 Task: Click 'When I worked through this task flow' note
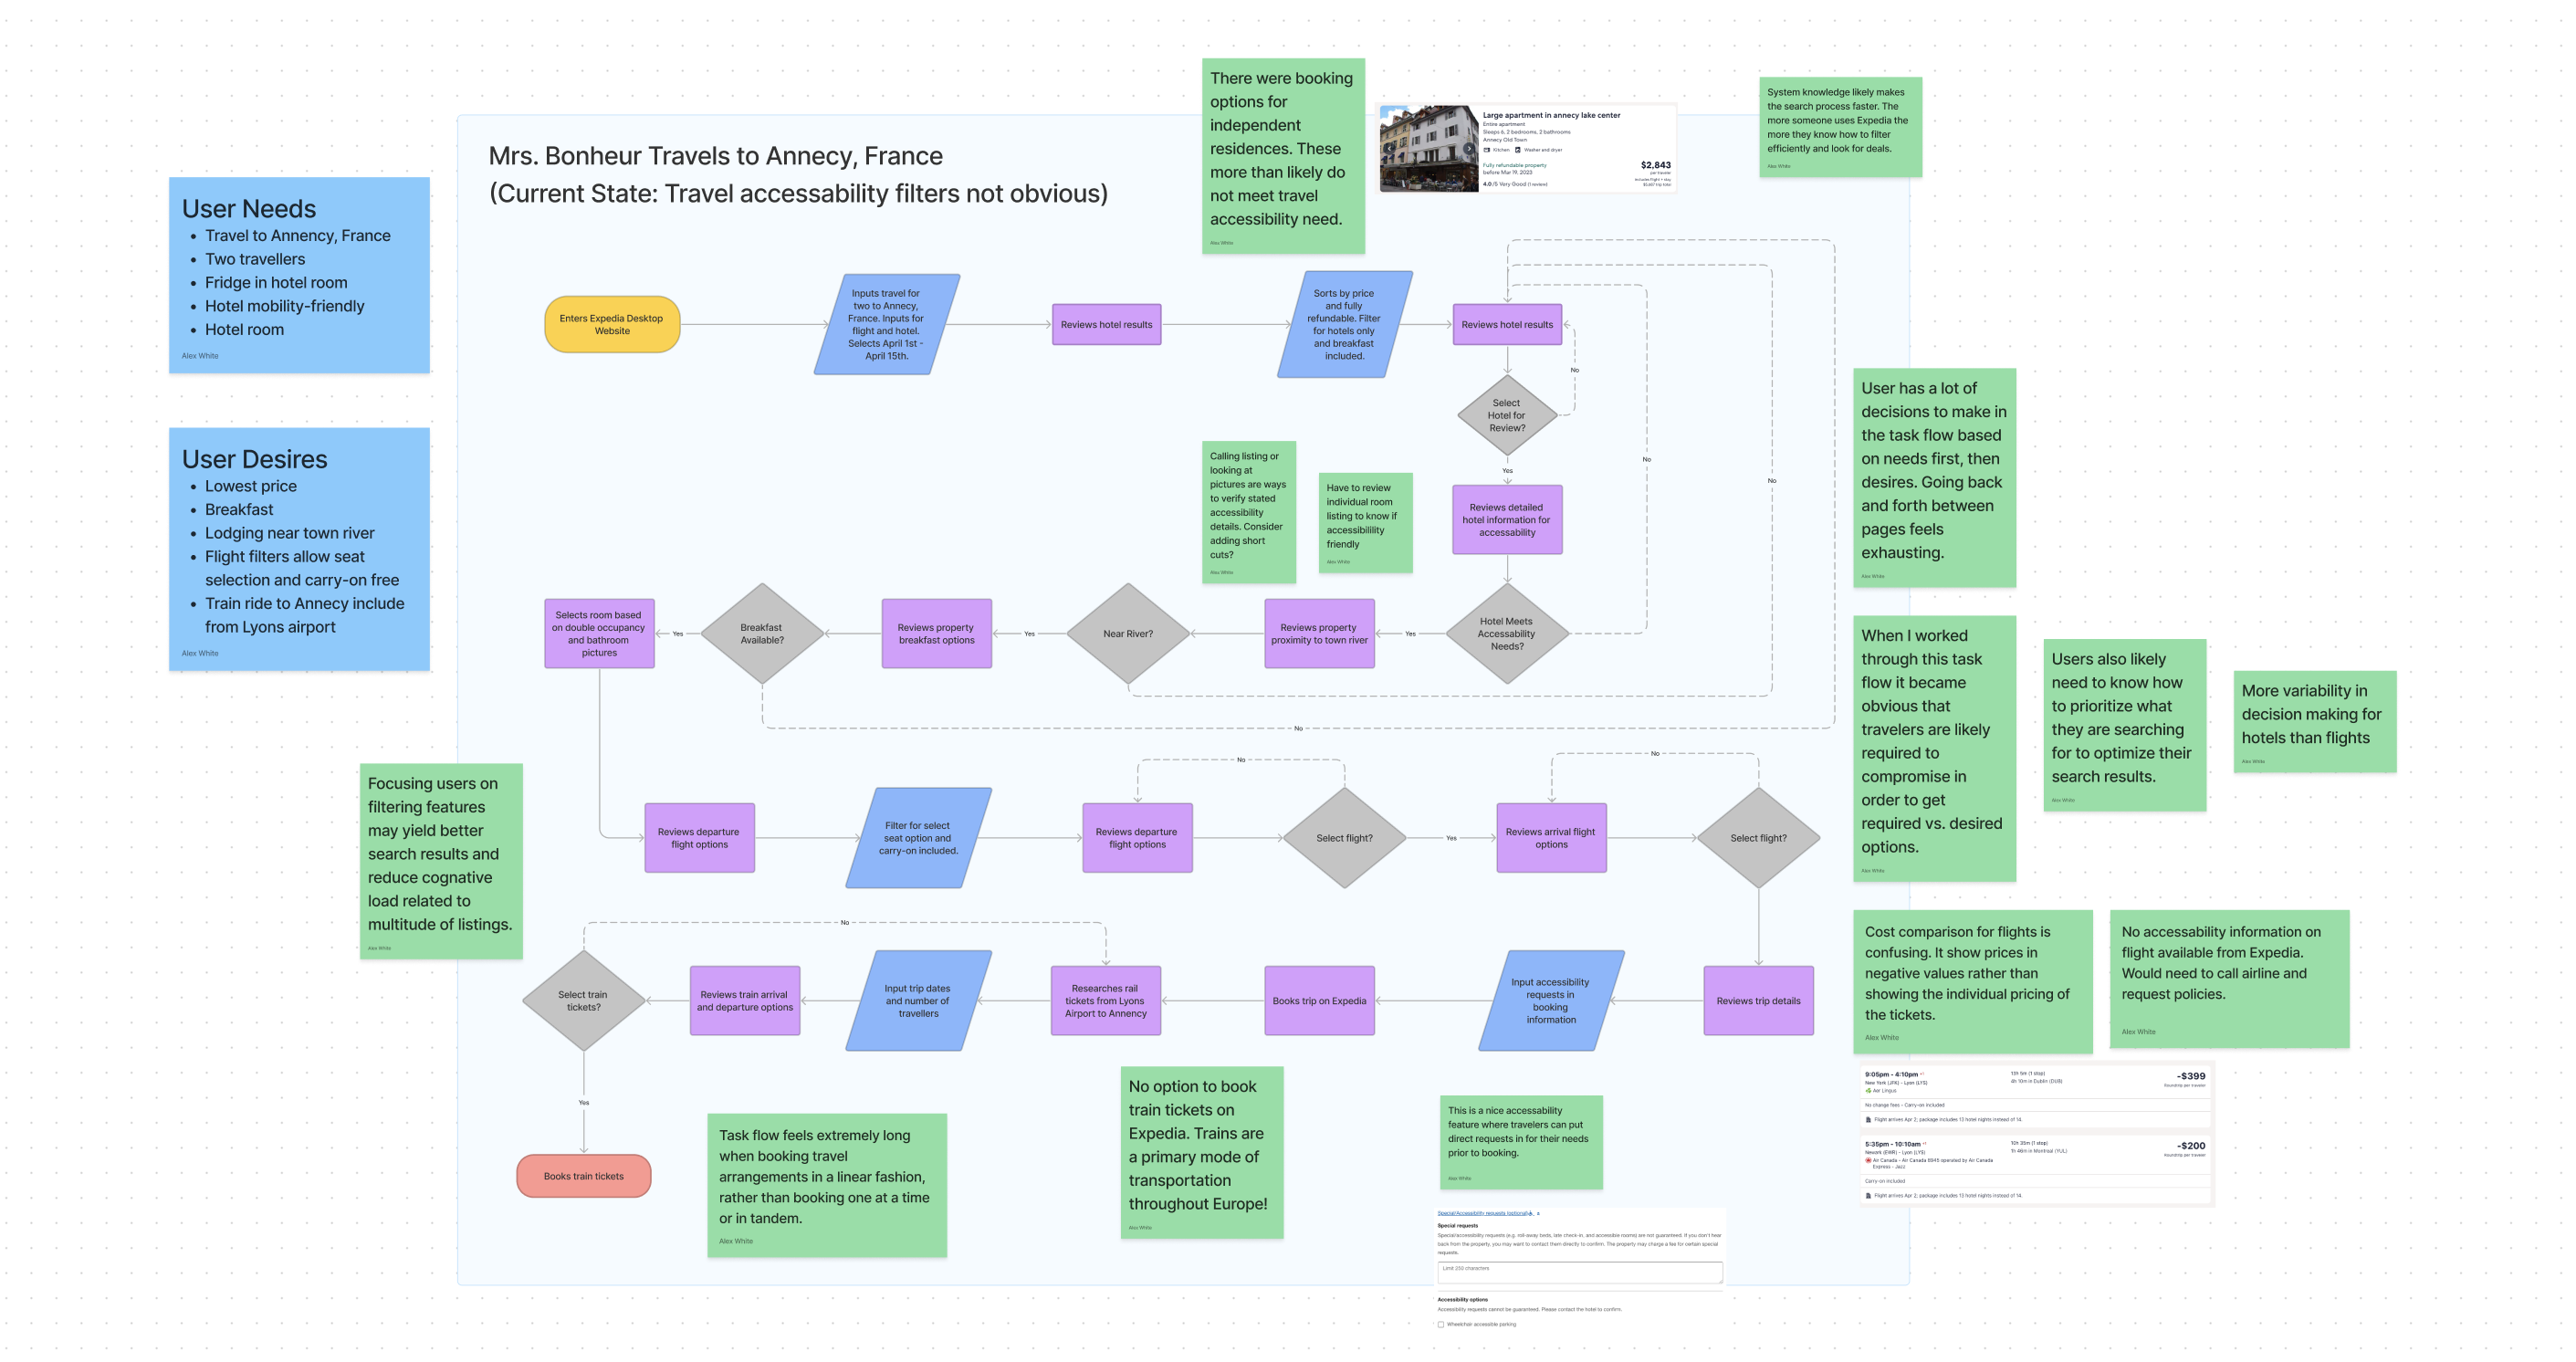[x=1934, y=748]
